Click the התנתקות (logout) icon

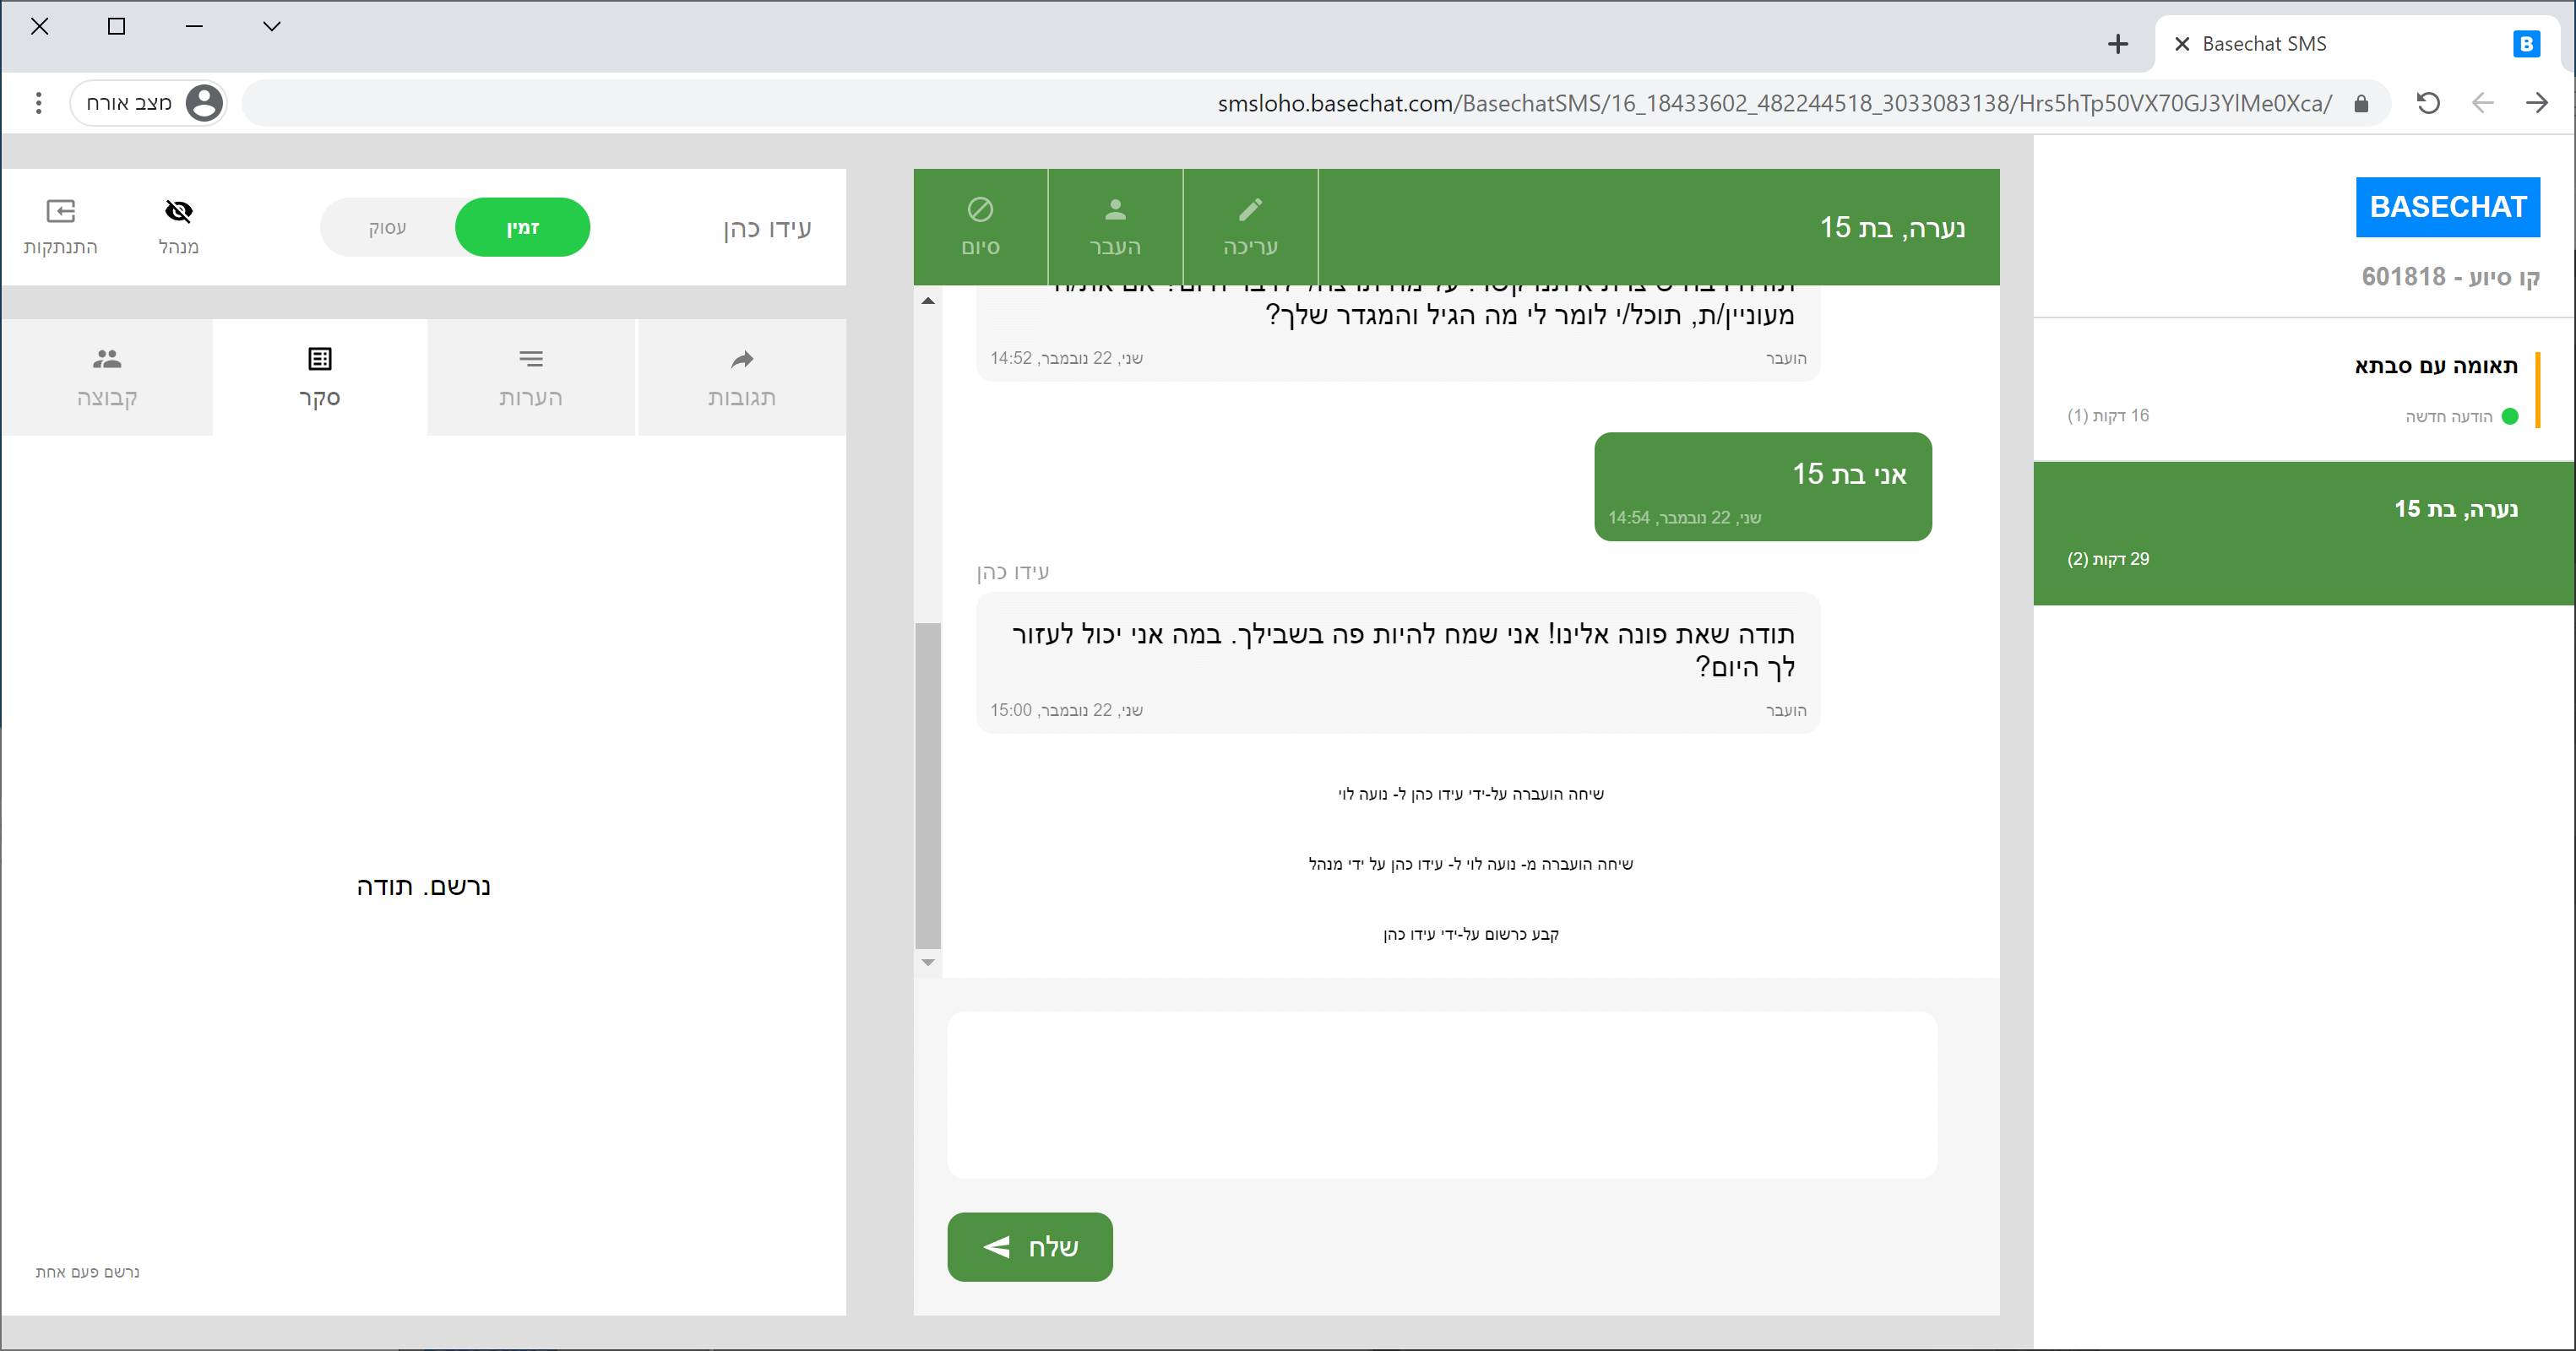61,211
